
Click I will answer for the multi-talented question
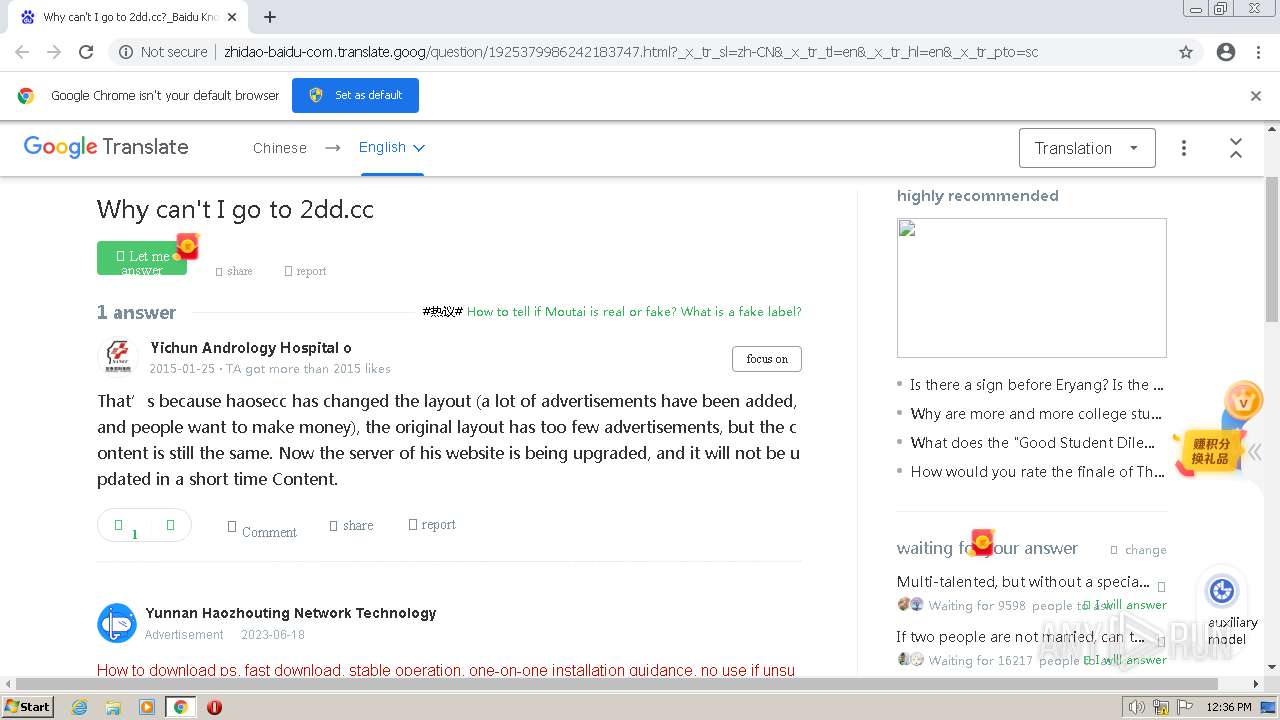1127,605
